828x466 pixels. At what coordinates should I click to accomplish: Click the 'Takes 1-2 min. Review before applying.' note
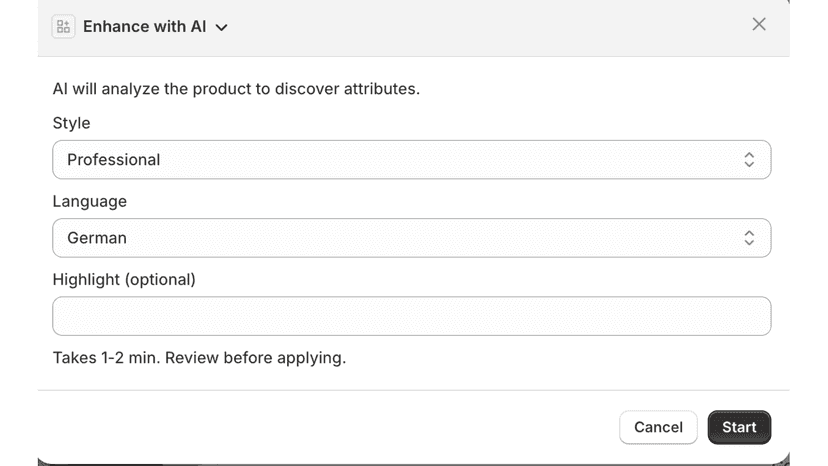(199, 358)
